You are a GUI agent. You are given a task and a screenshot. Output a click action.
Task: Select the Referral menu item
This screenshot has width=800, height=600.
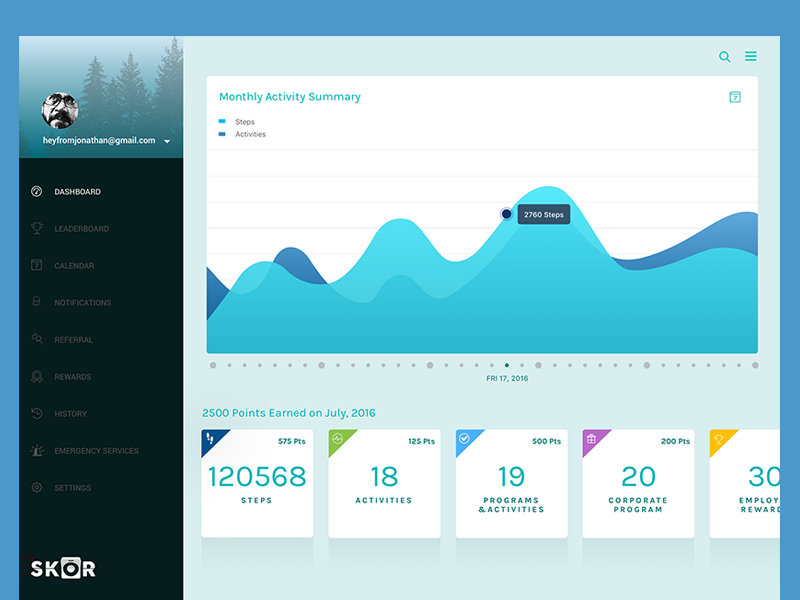point(73,340)
